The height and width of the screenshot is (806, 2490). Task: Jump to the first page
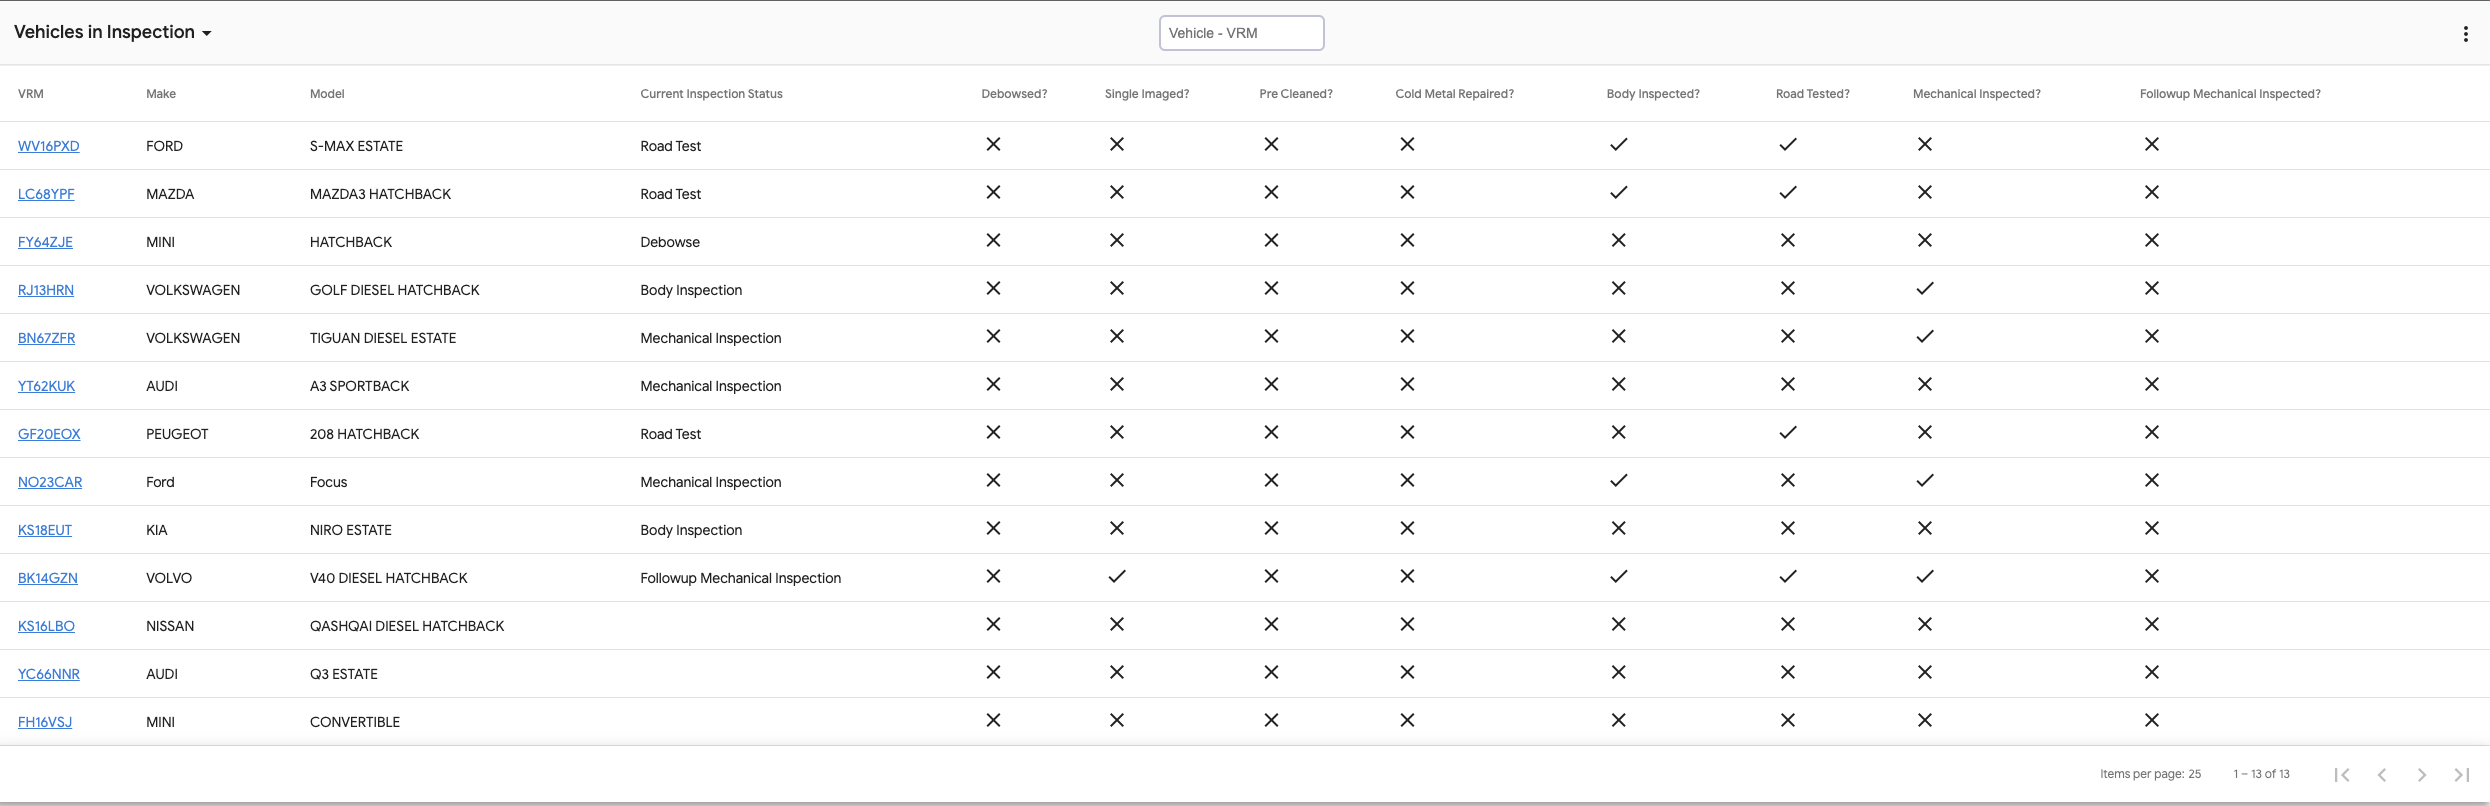(x=2342, y=775)
